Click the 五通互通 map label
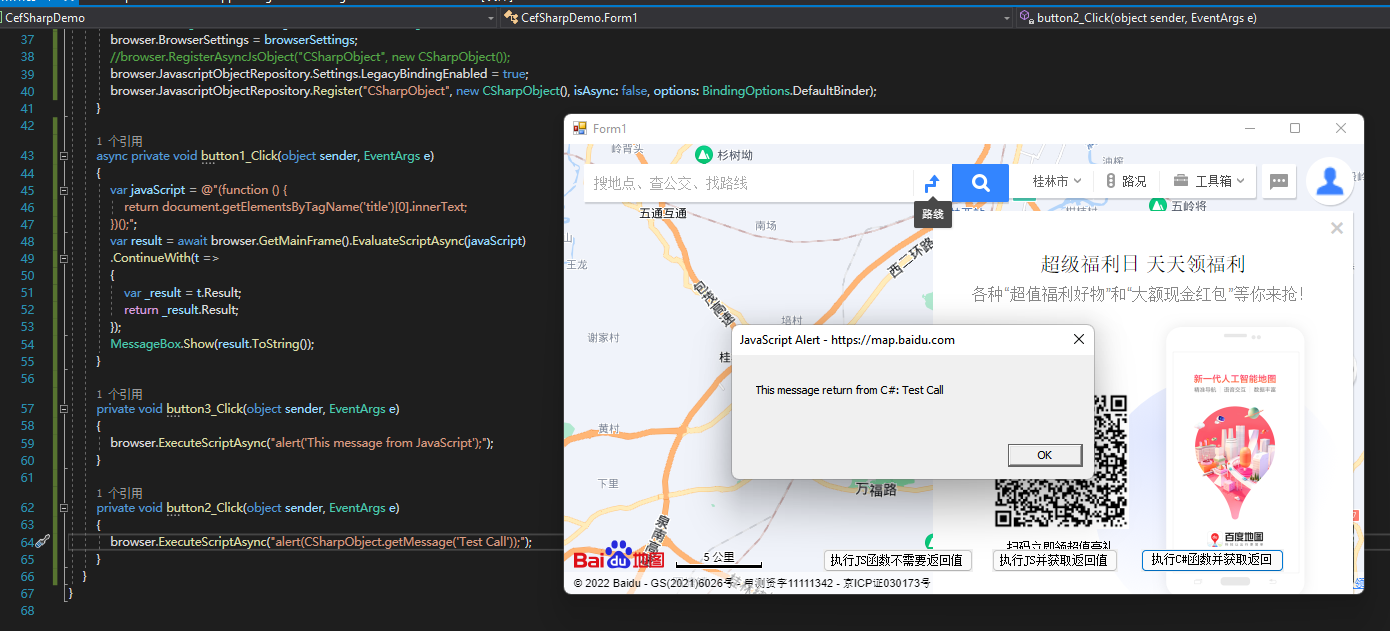 663,213
